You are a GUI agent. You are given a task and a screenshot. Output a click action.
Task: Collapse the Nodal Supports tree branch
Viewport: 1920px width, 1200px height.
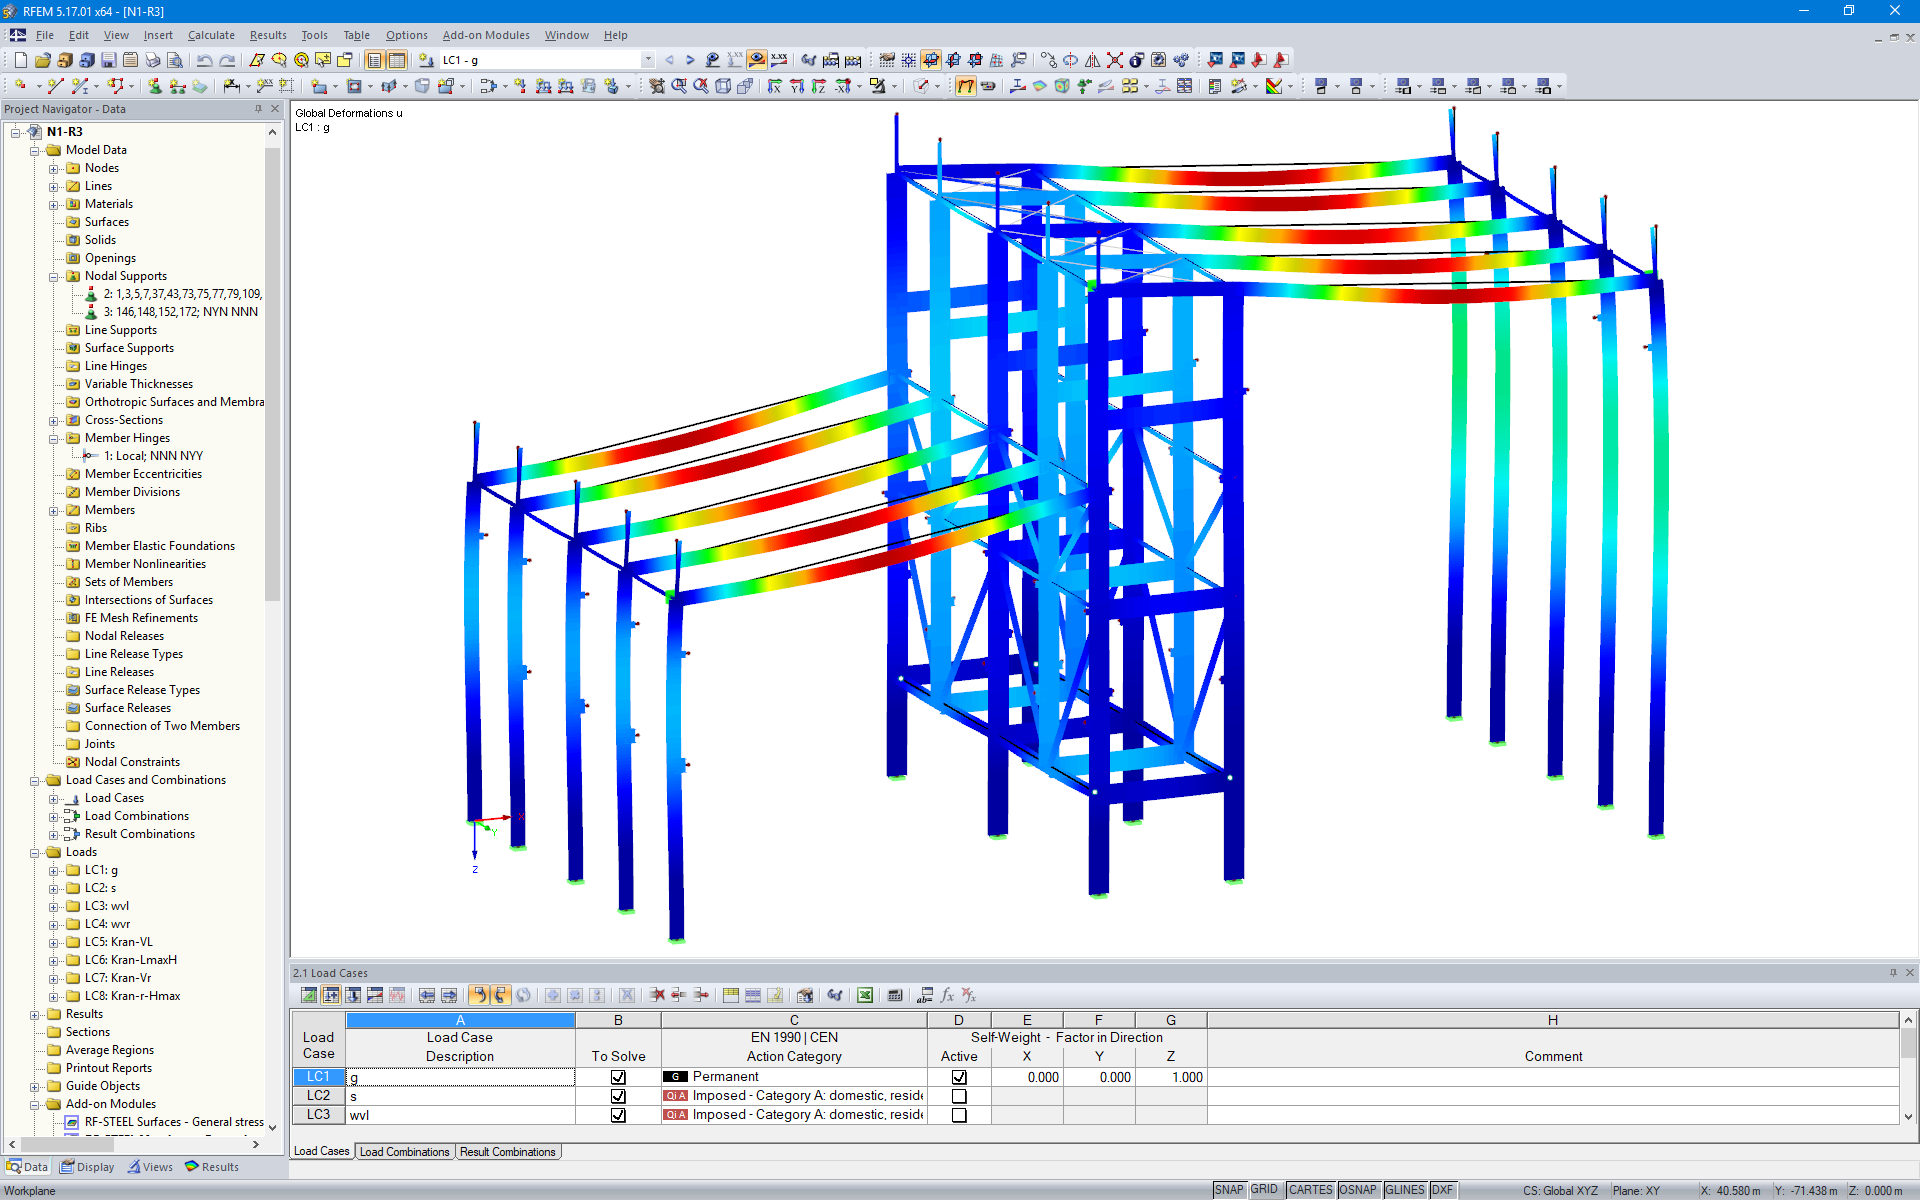click(x=54, y=276)
